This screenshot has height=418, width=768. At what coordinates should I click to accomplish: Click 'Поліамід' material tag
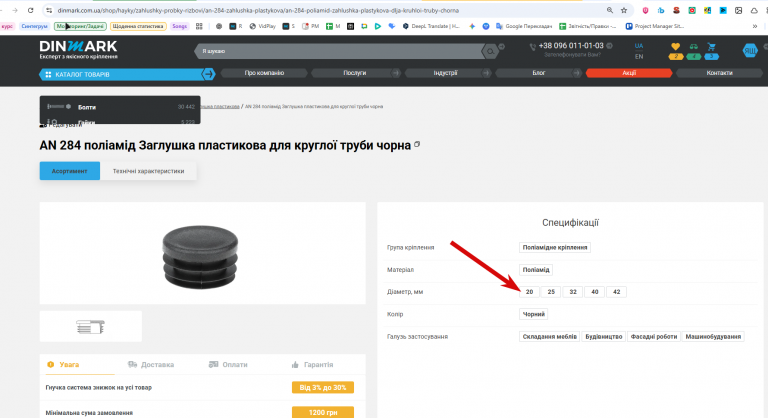coord(536,270)
